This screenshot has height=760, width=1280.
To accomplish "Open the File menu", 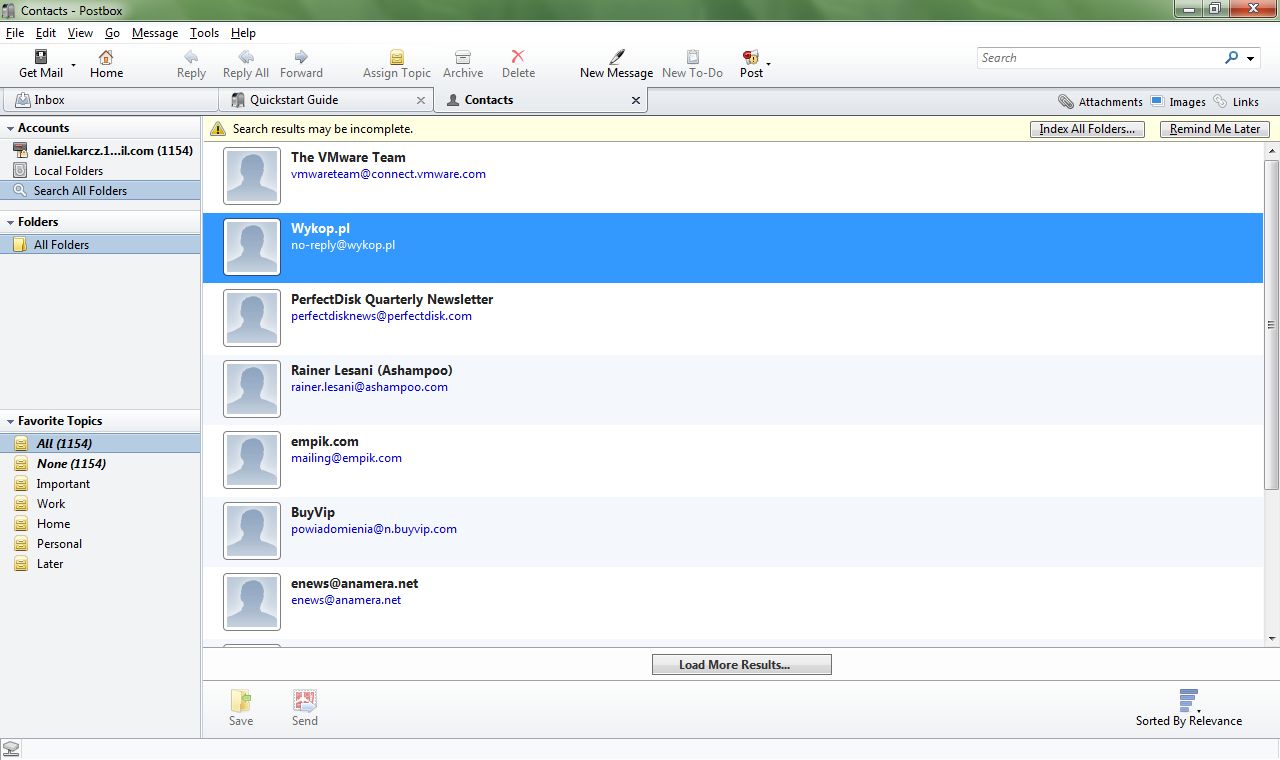I will click(15, 33).
